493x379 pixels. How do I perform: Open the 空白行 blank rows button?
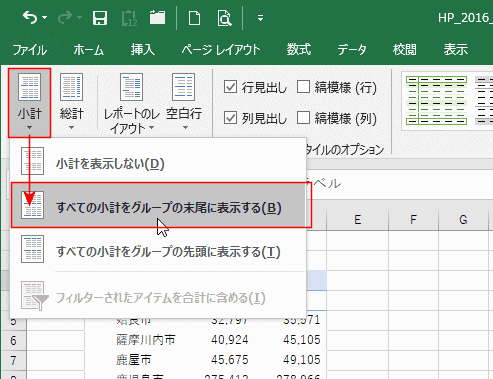tap(184, 102)
